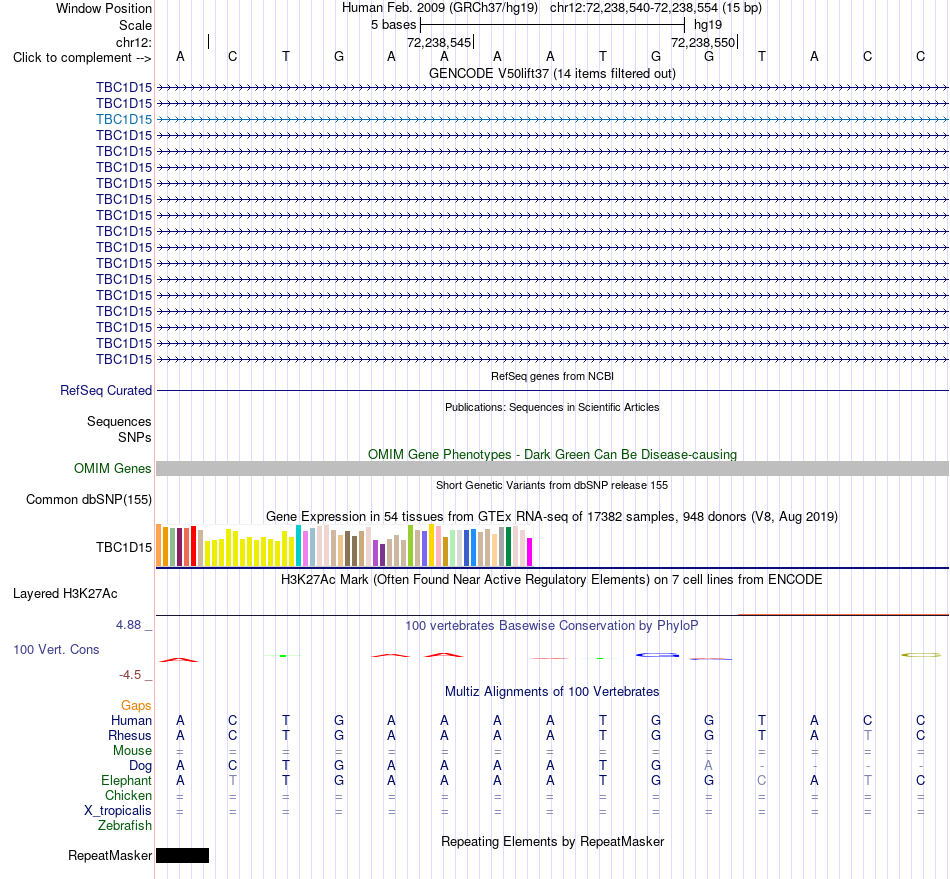Click the TBC1D15 label beside GTEx bar chart

tap(124, 548)
